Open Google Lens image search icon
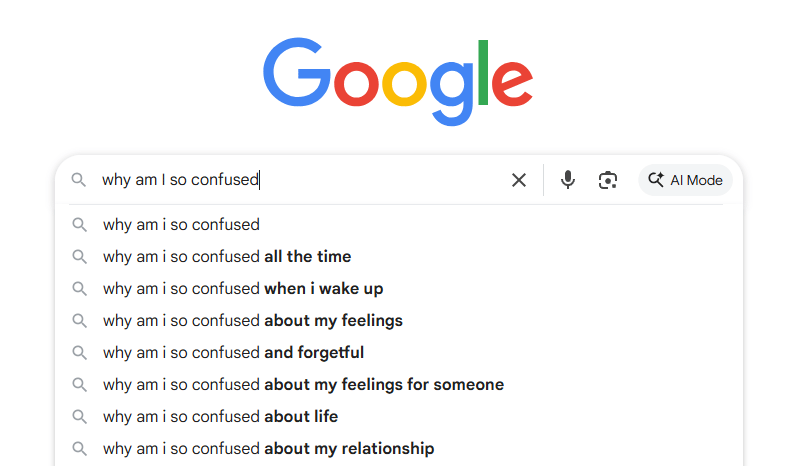 607,180
